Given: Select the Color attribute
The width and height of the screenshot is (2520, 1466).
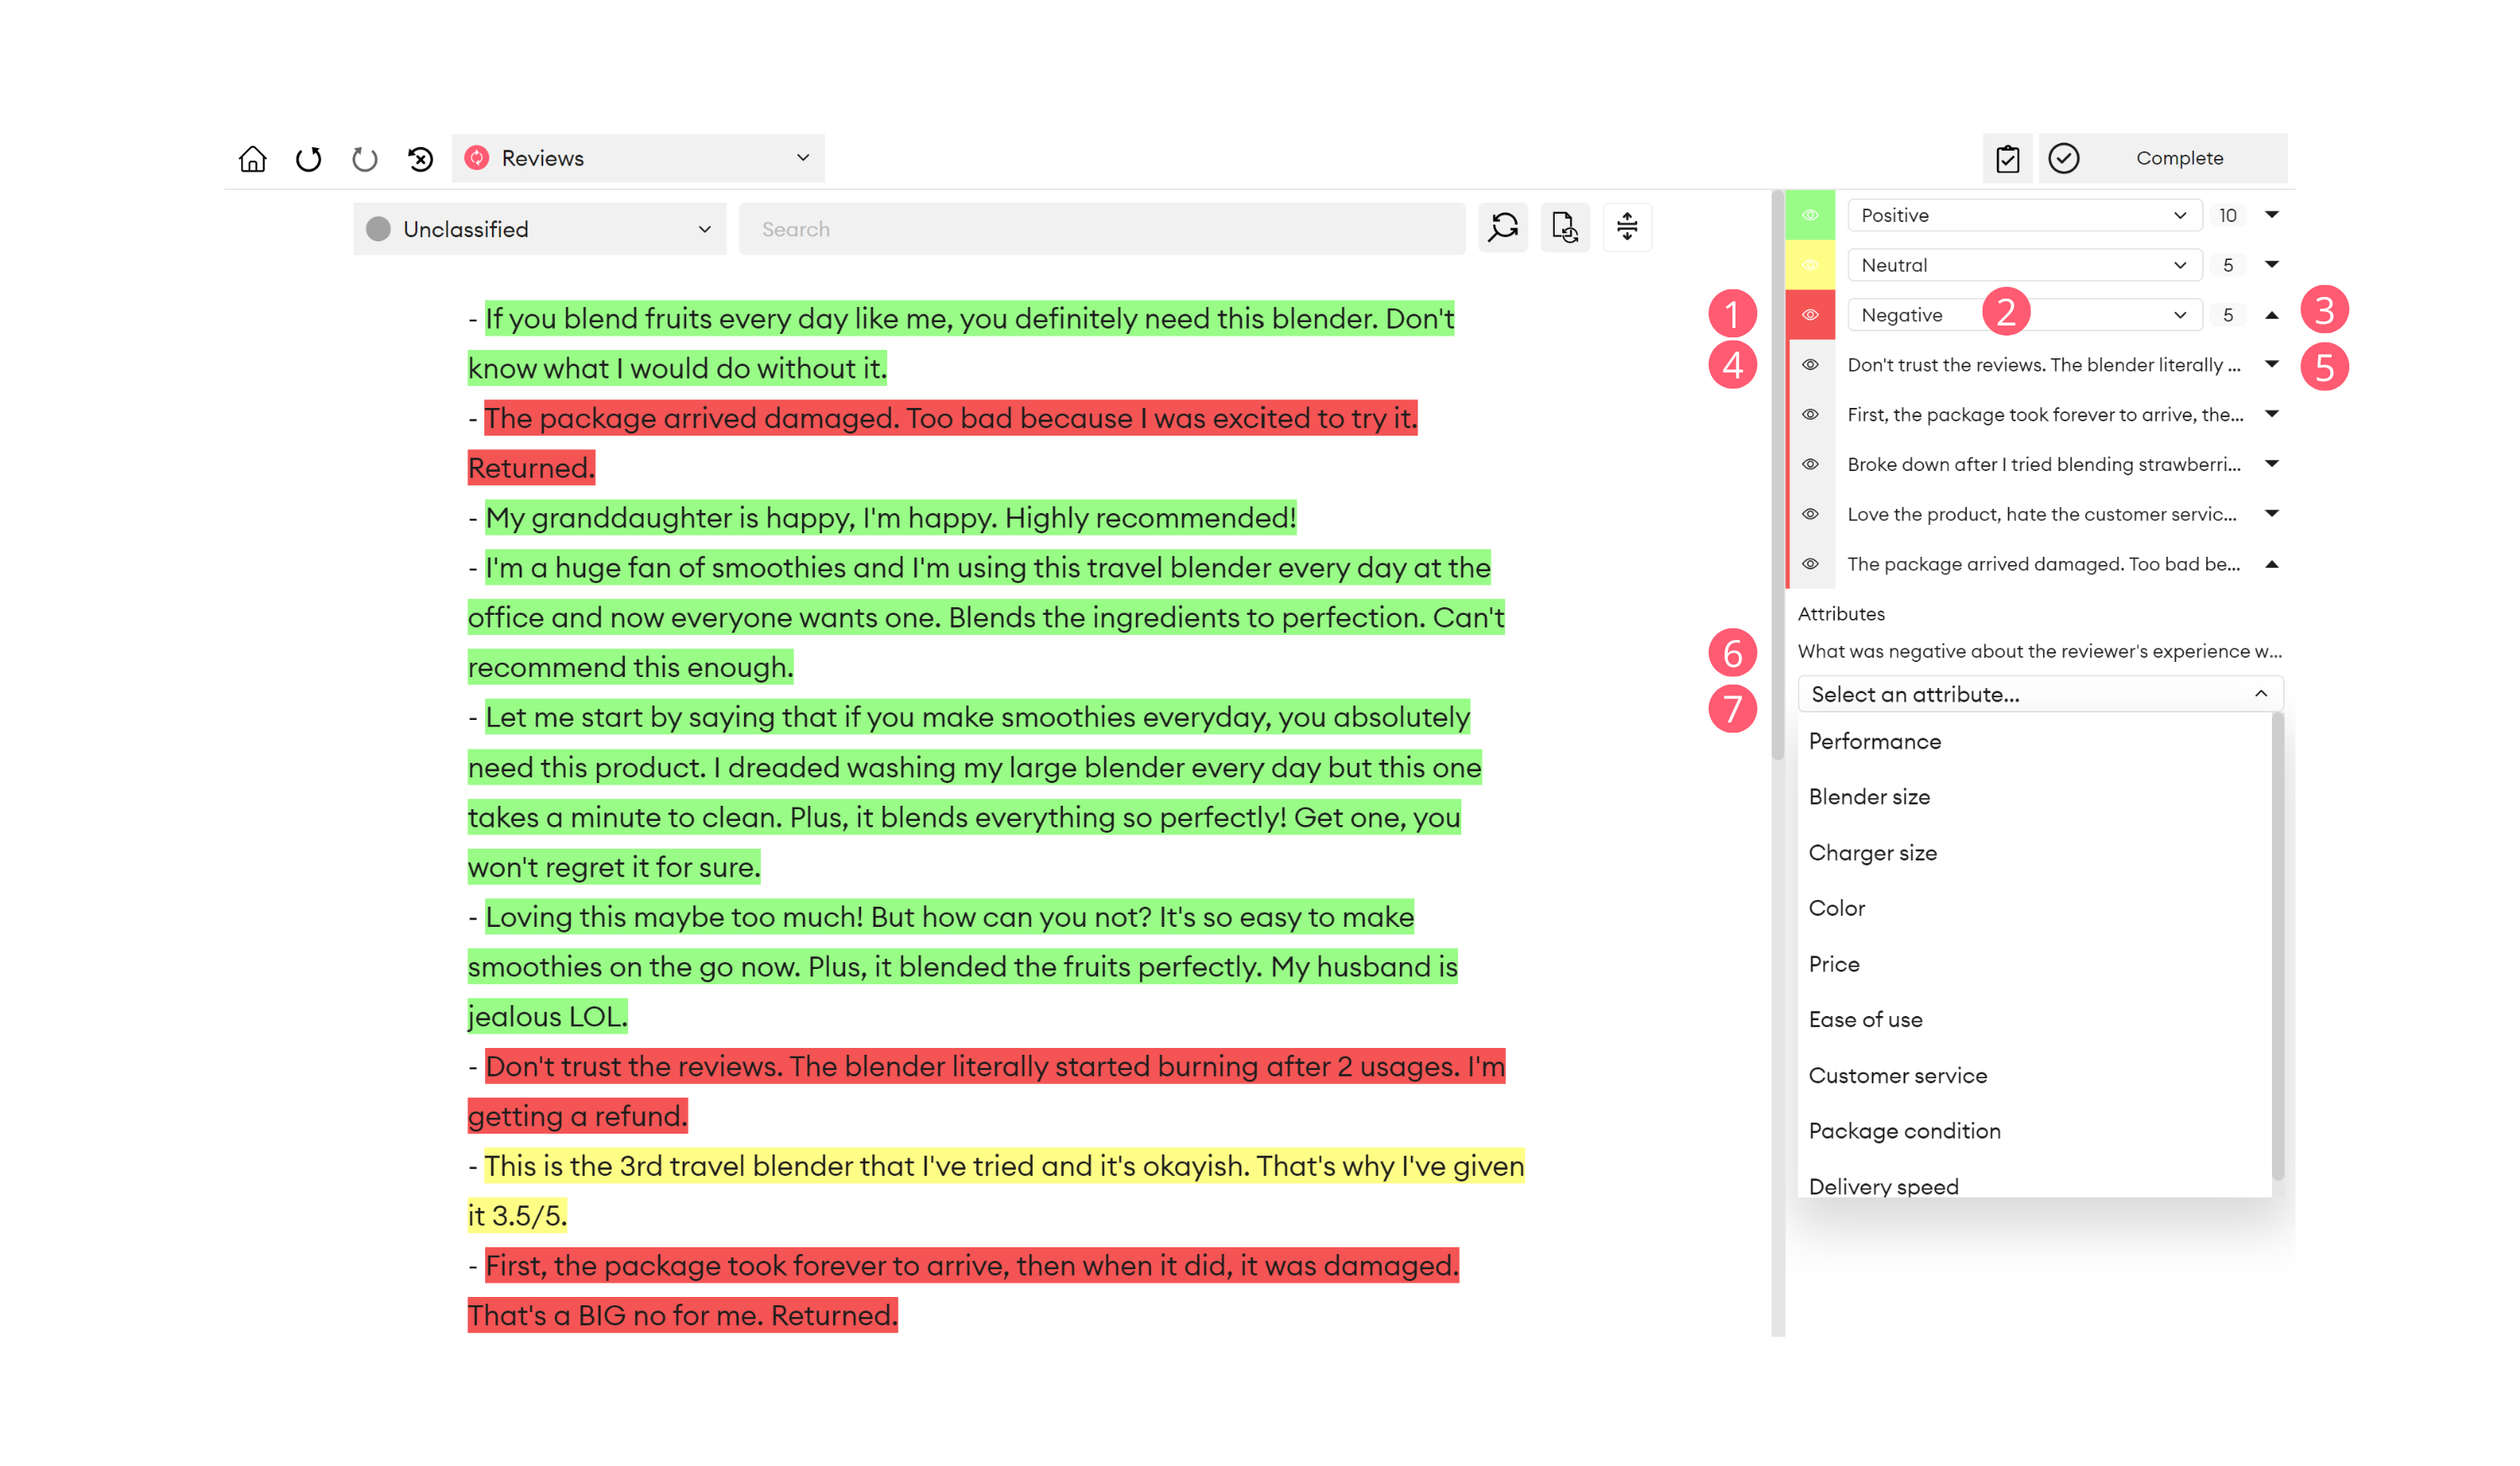Looking at the screenshot, I should pos(2034,908).
